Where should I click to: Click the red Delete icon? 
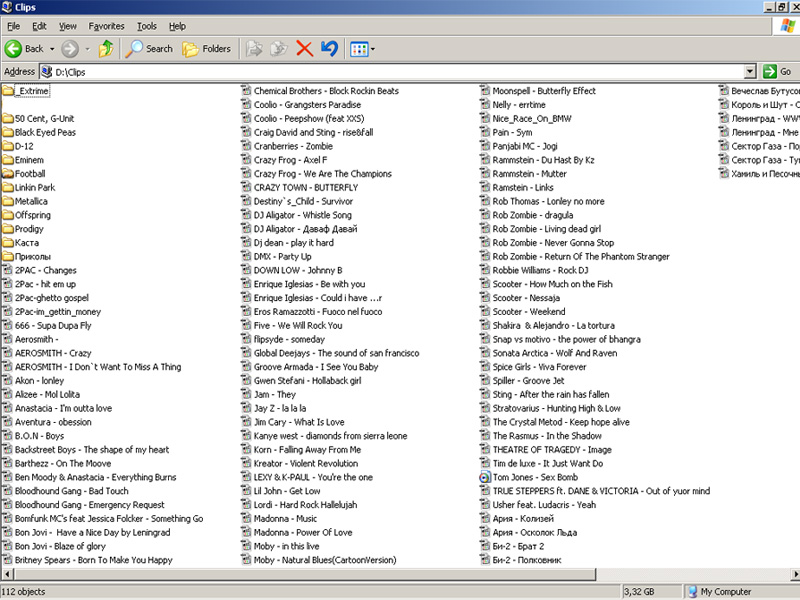pyautogui.click(x=305, y=49)
